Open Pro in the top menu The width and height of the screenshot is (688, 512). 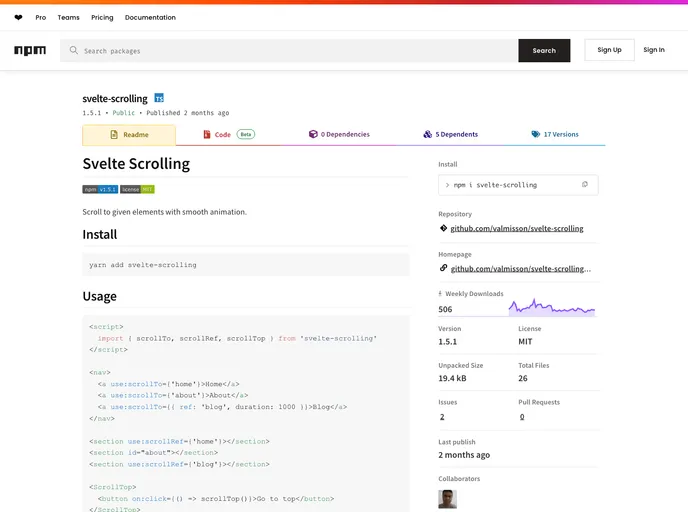click(41, 18)
